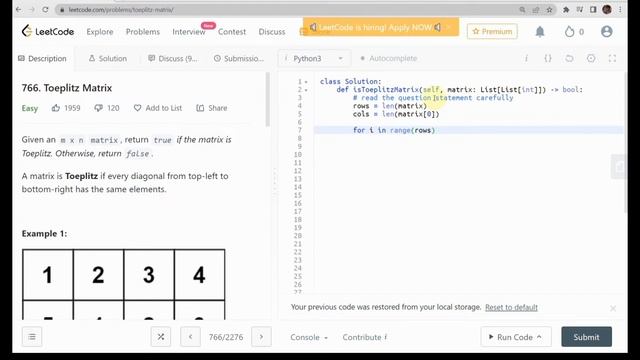This screenshot has width=640, height=360.
Task: Open browser extensions puzzle icon
Action: coord(566,9)
